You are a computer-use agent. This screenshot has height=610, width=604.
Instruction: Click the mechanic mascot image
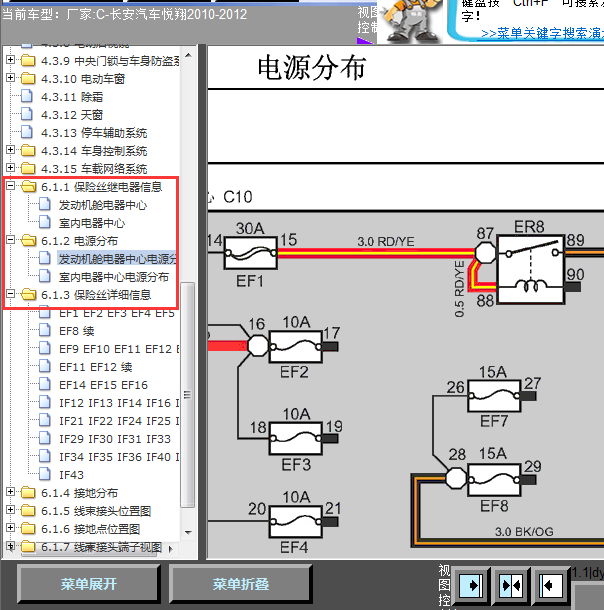click(412, 21)
